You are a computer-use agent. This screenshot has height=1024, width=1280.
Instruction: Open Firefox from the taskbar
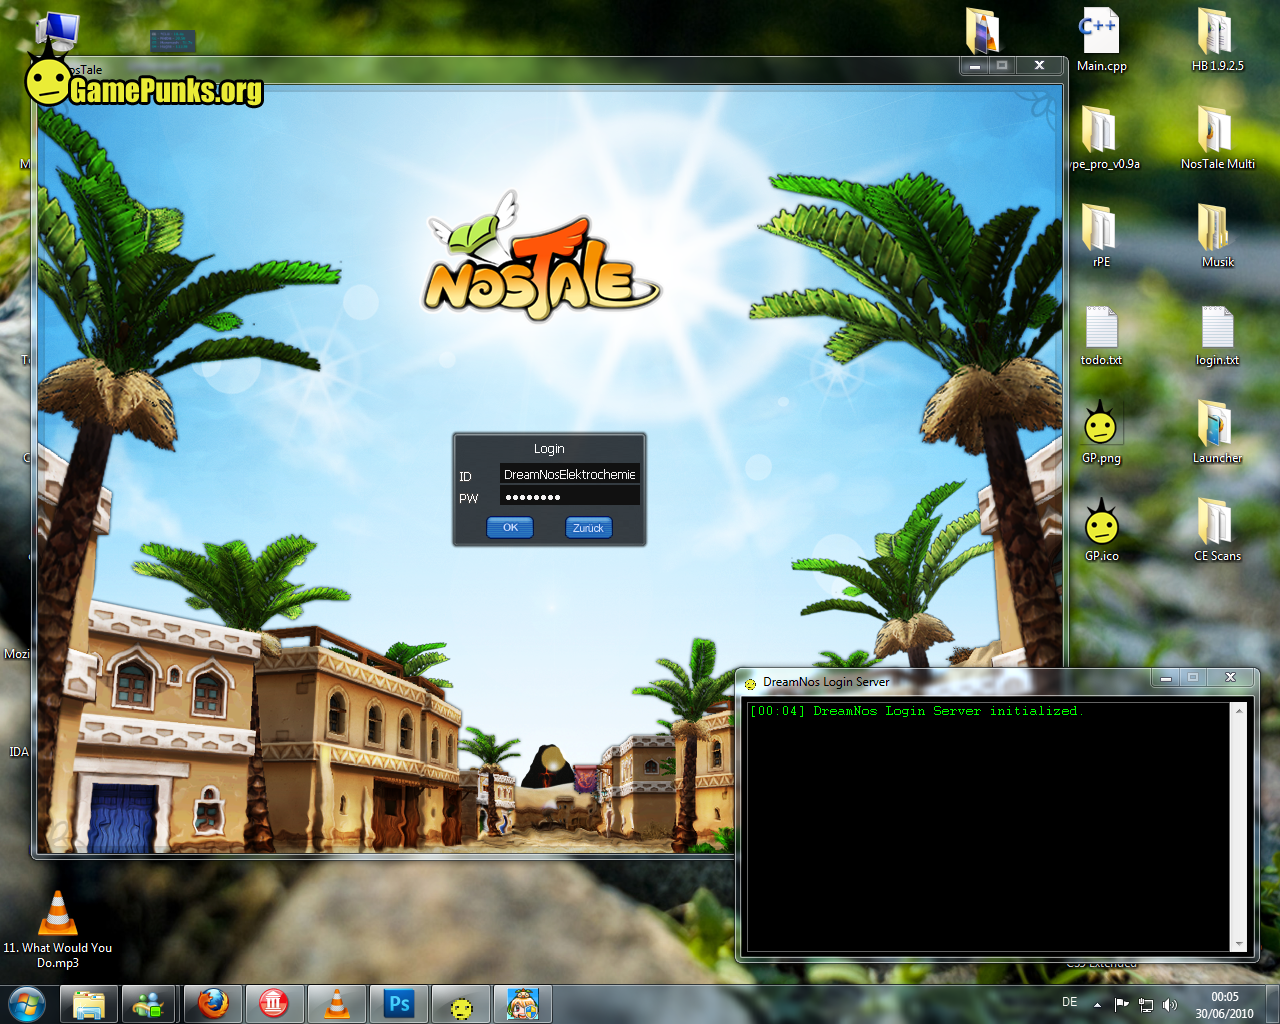(x=212, y=1004)
